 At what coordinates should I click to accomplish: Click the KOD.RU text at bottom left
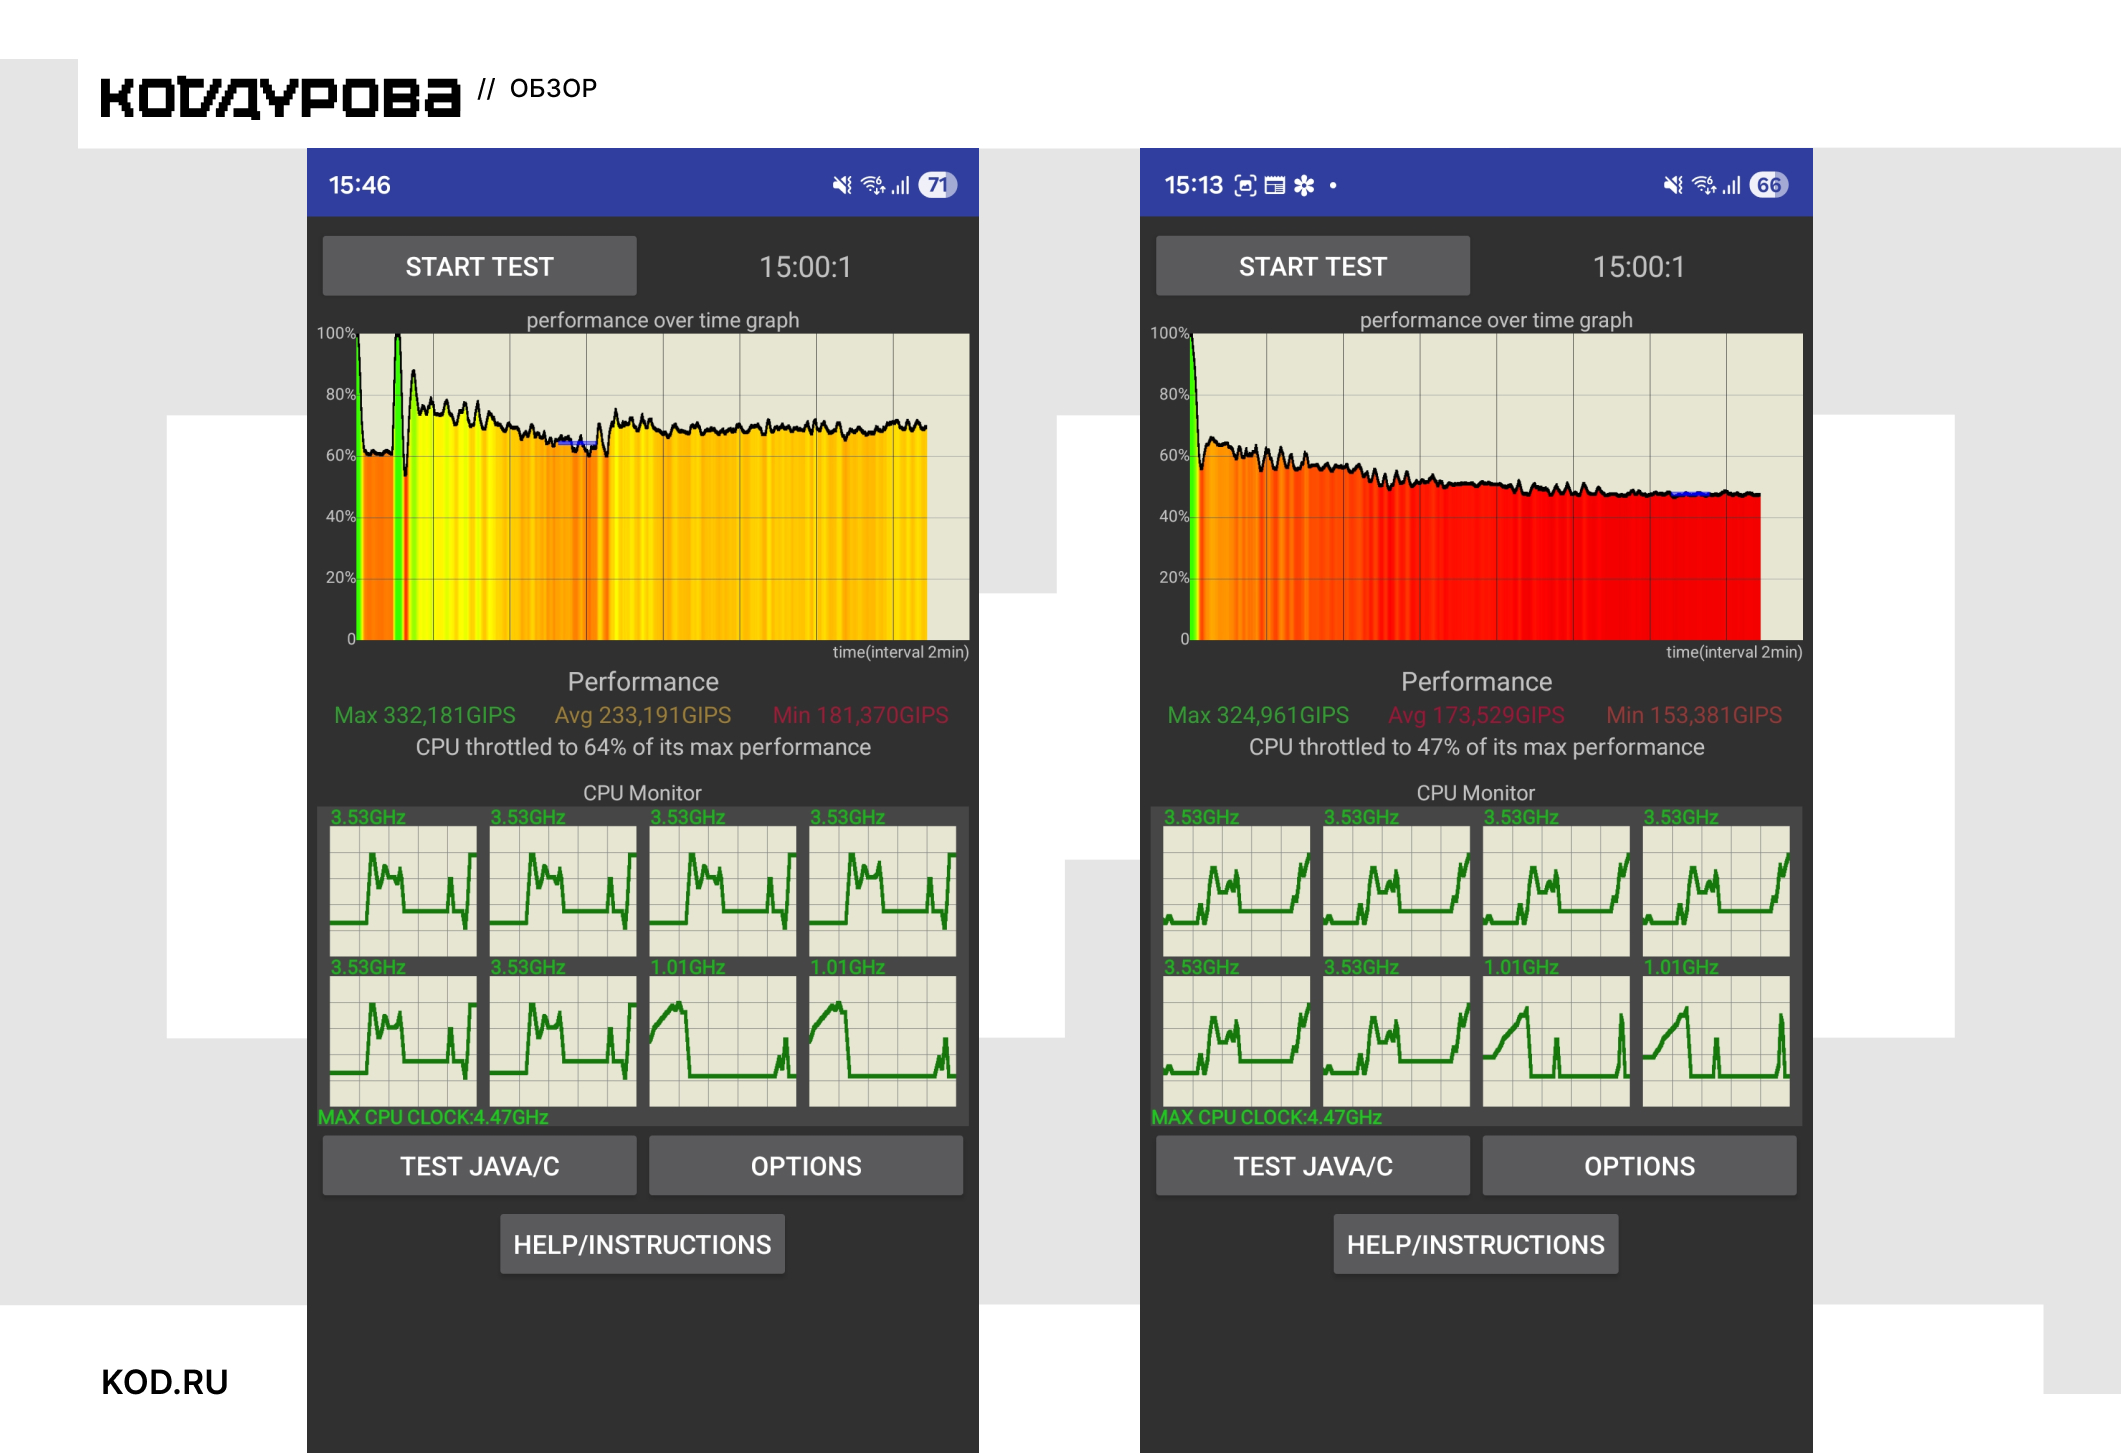pos(165,1382)
